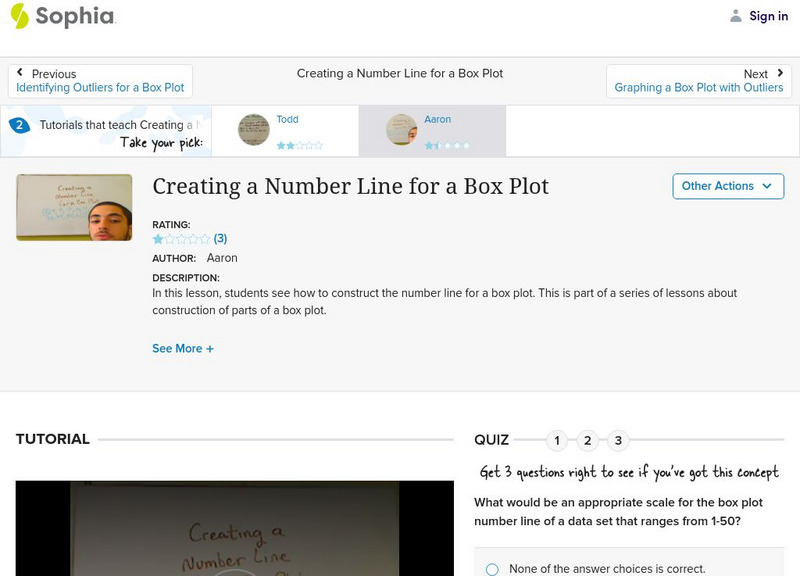Click the Sign in user icon
Image resolution: width=800 pixels, height=576 pixels.
[736, 16]
